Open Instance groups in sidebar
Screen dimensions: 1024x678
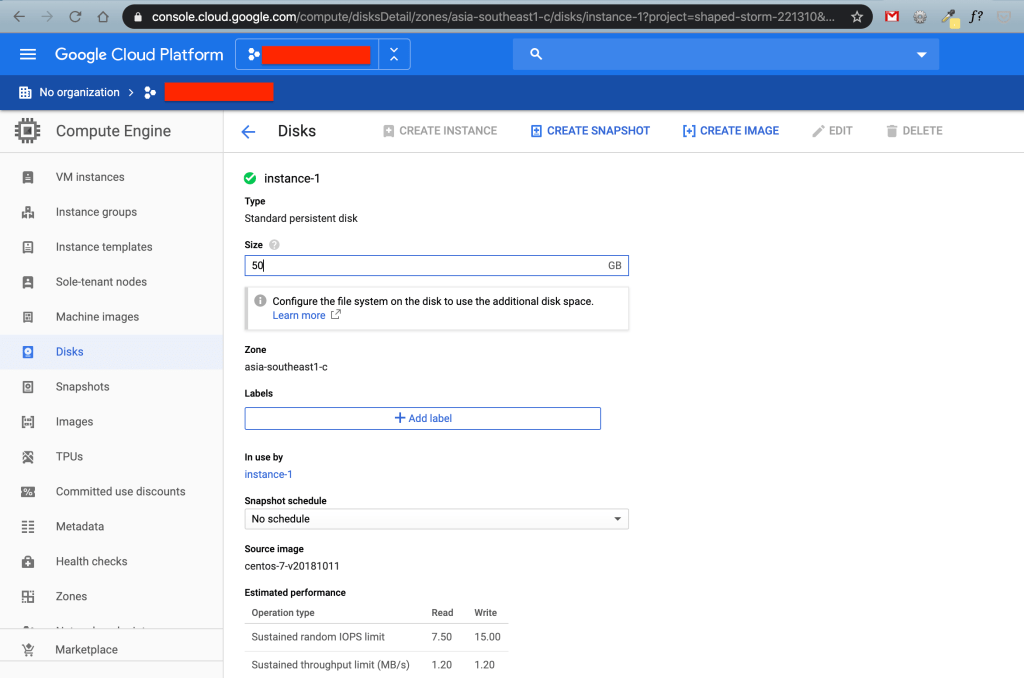[x=96, y=212]
